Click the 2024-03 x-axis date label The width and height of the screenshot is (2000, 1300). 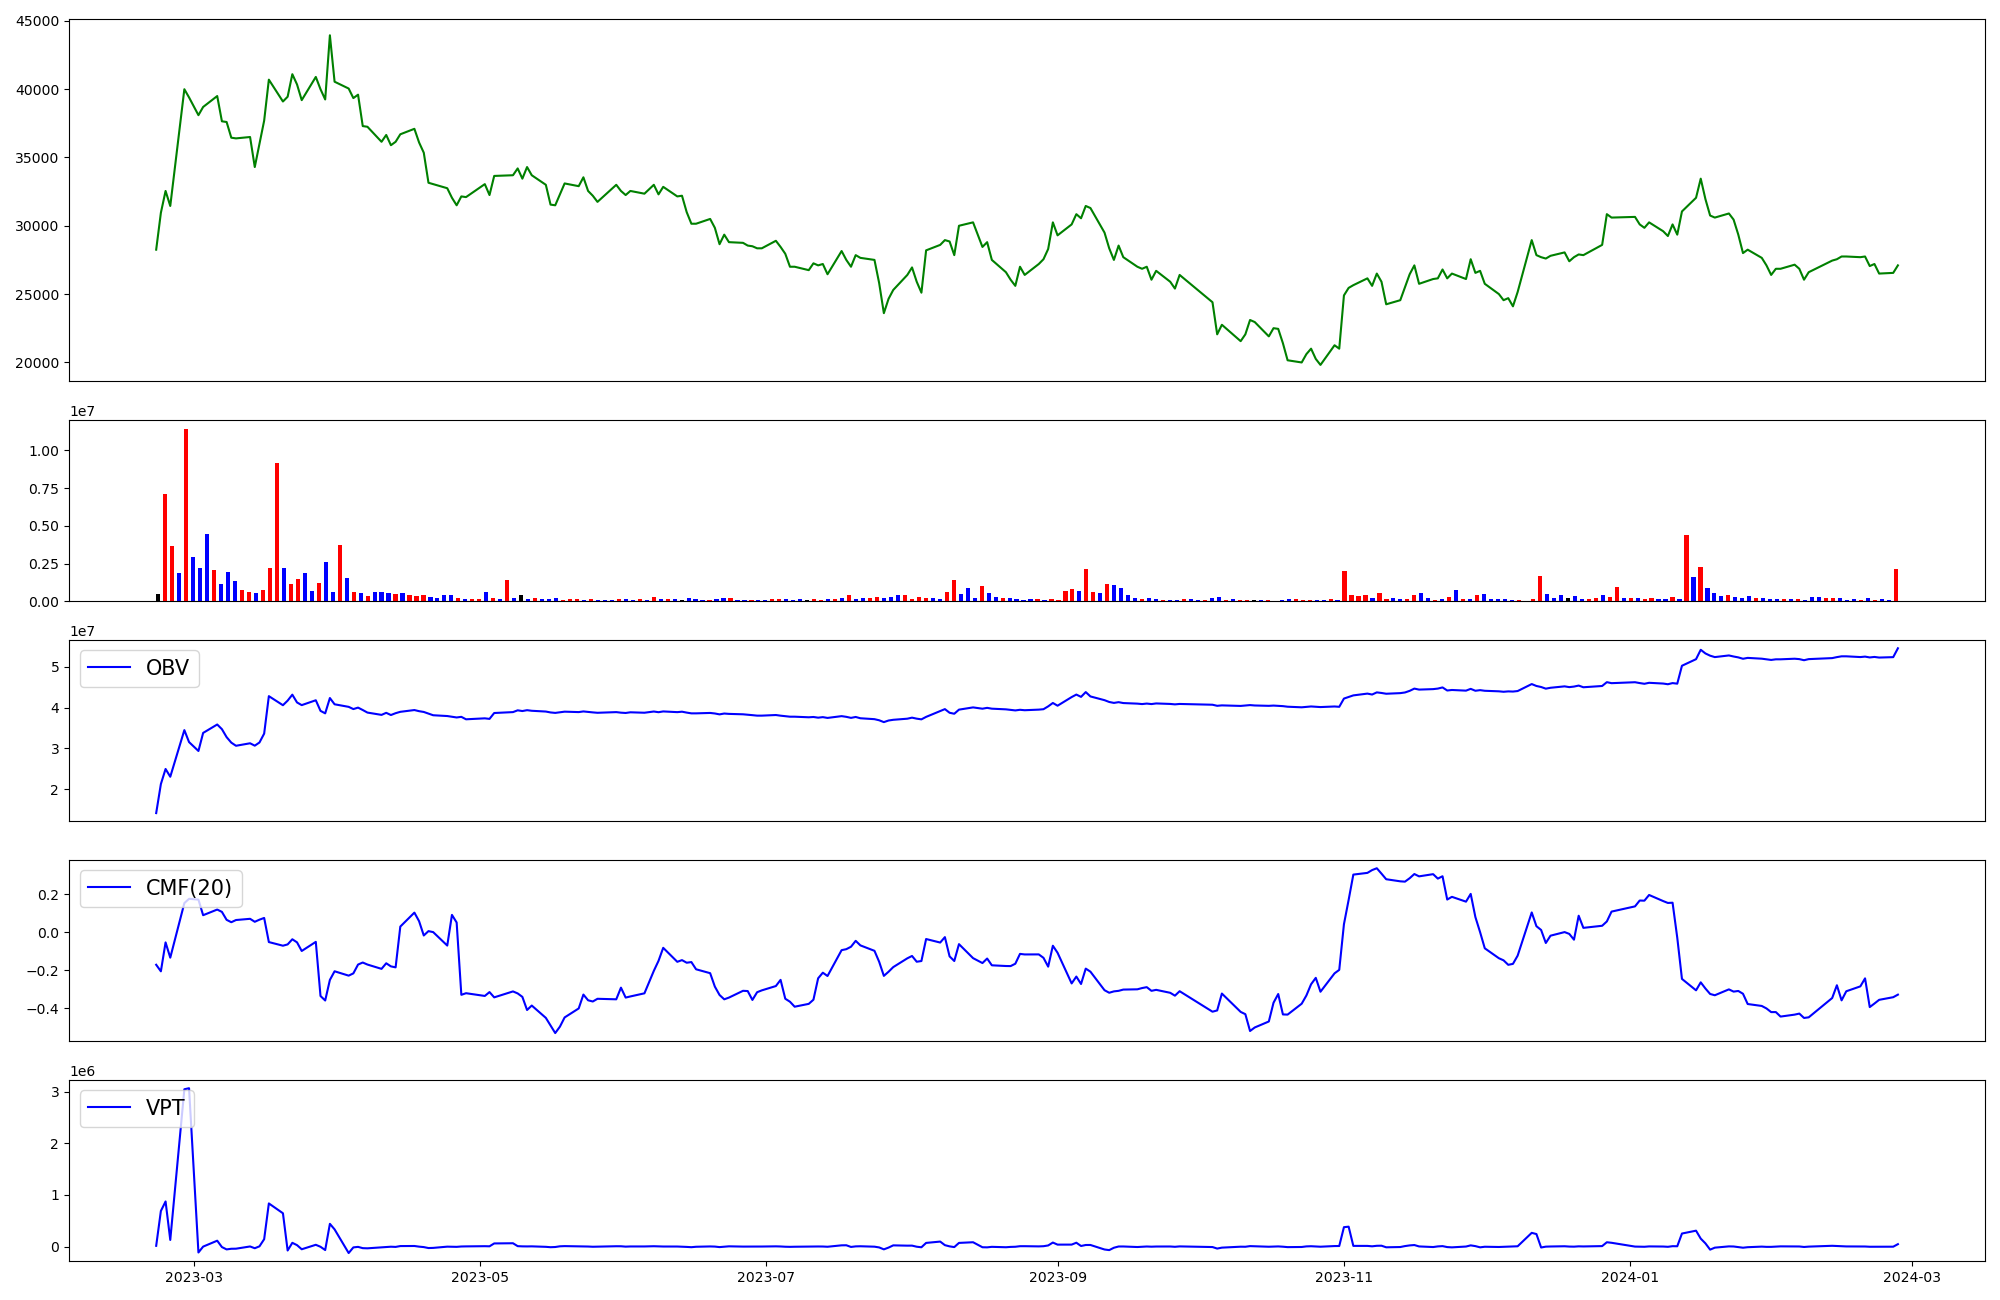click(1913, 1277)
